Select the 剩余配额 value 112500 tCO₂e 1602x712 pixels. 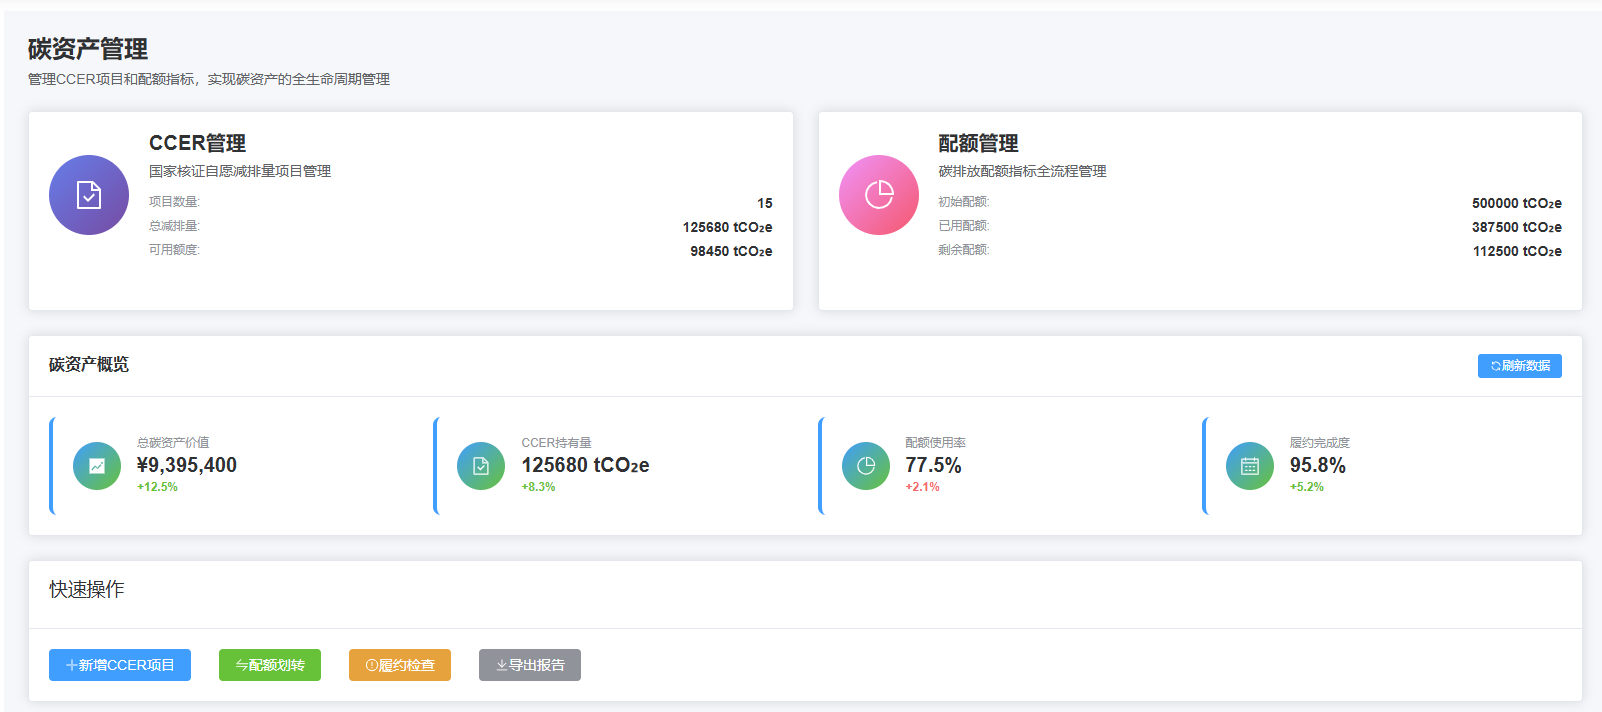click(x=1517, y=251)
